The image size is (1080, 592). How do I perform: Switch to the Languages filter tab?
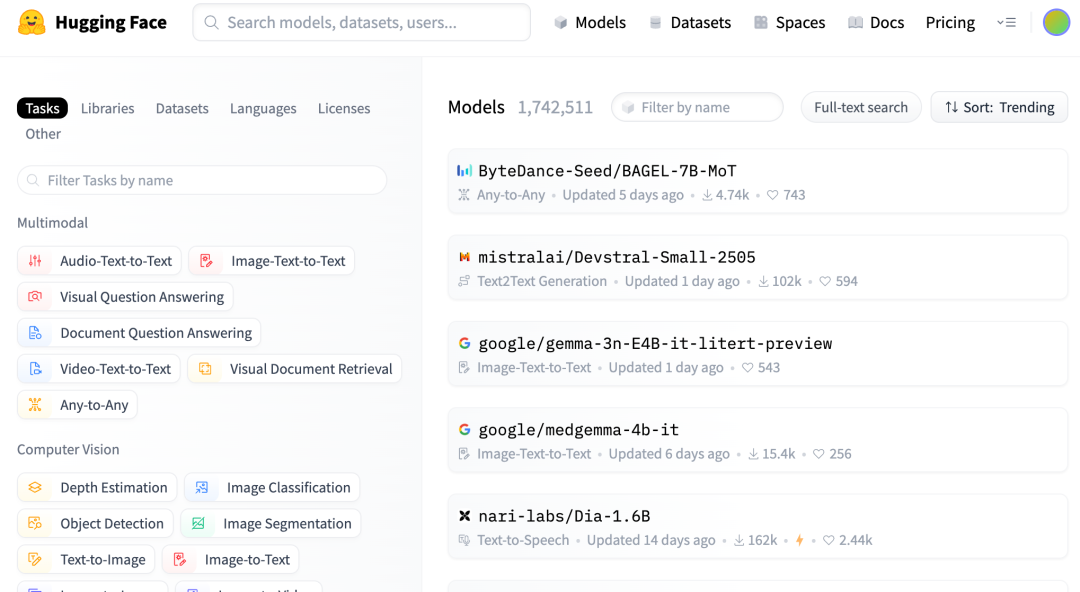click(x=263, y=108)
